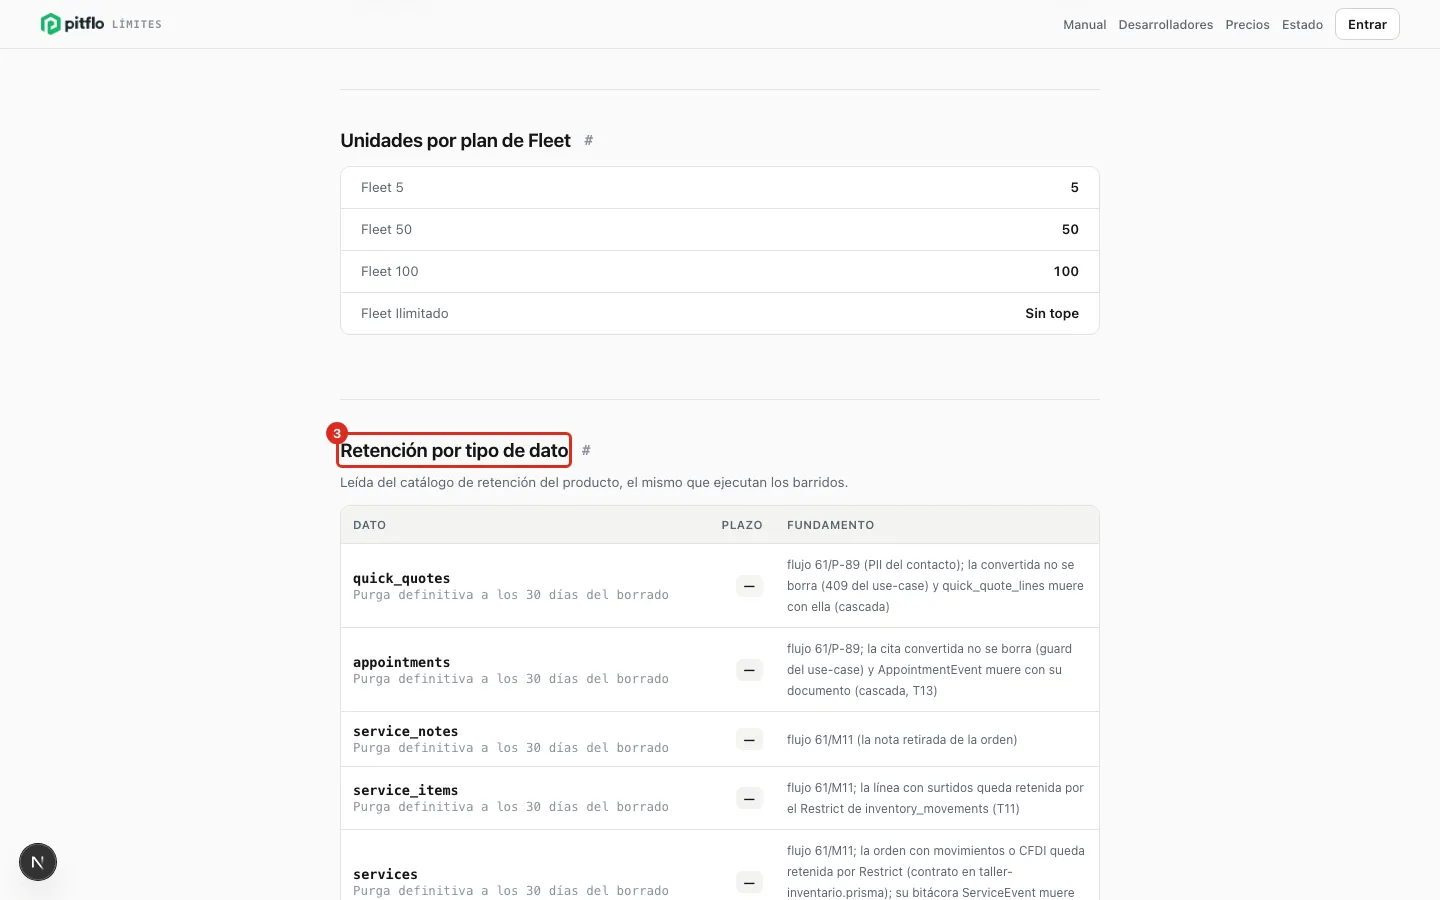Click the dash badge in appointments row

(x=749, y=670)
